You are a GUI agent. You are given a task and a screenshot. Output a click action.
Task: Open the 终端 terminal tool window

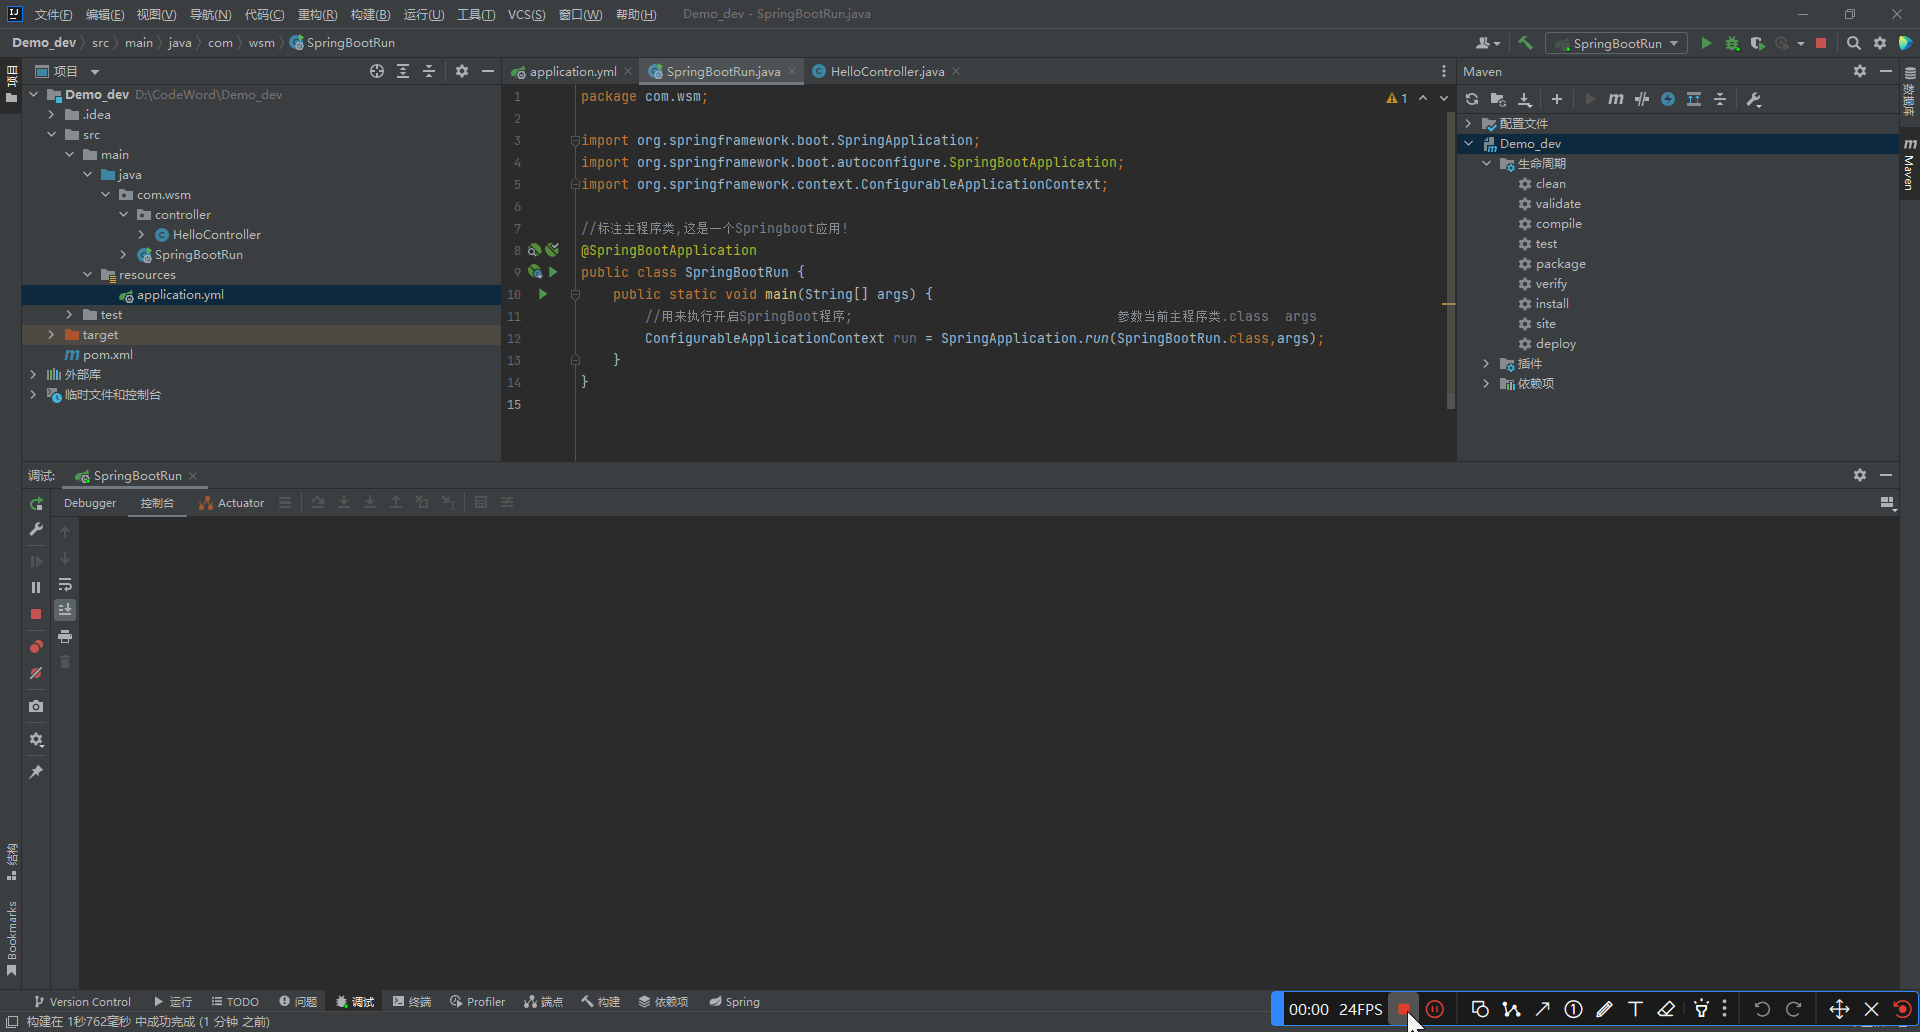(x=412, y=1001)
